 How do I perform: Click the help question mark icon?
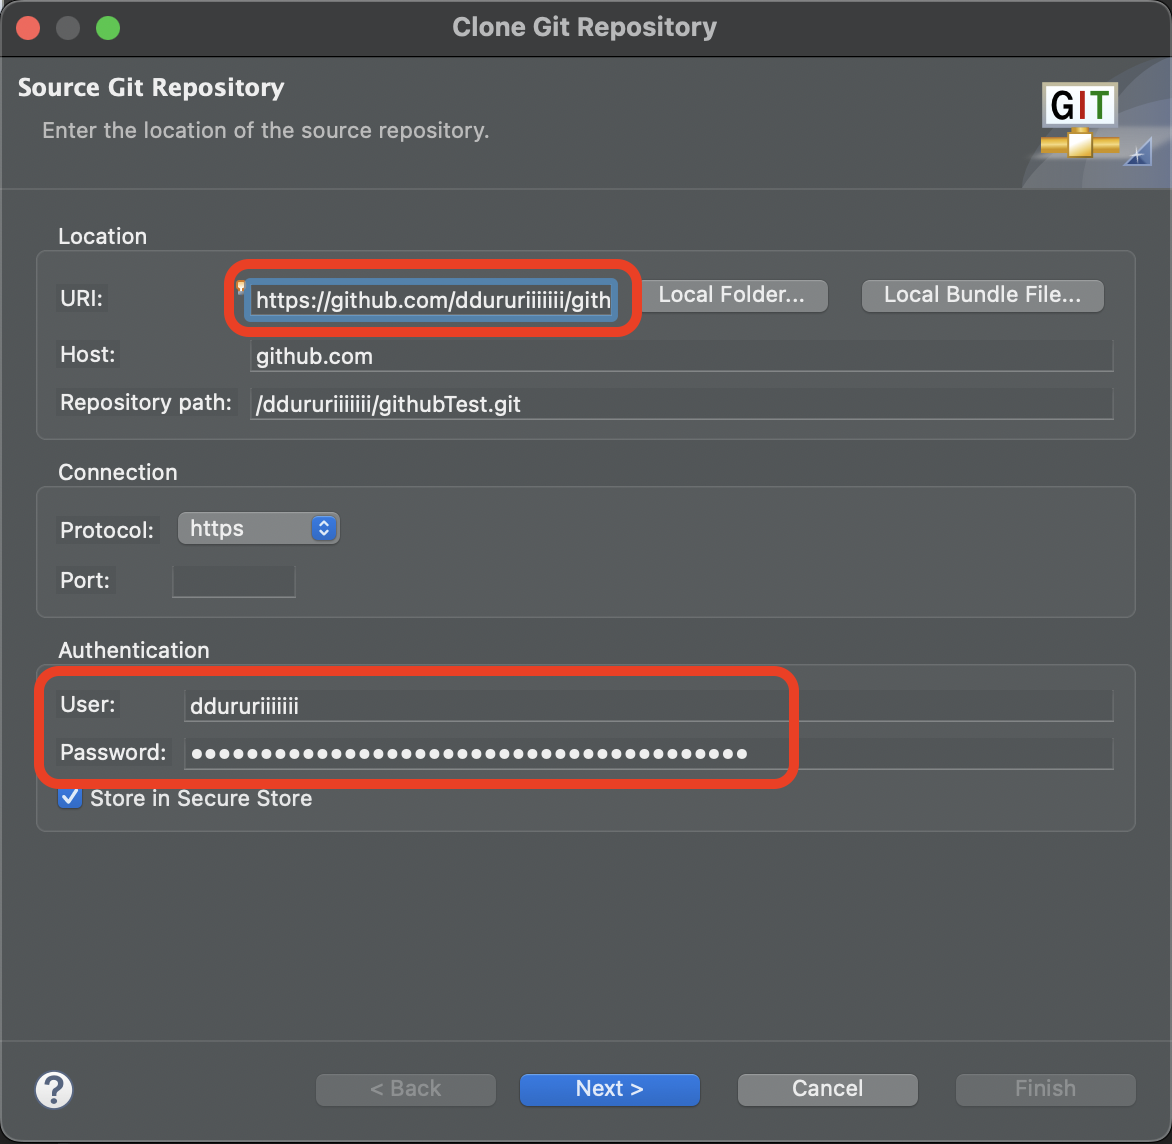point(54,1089)
